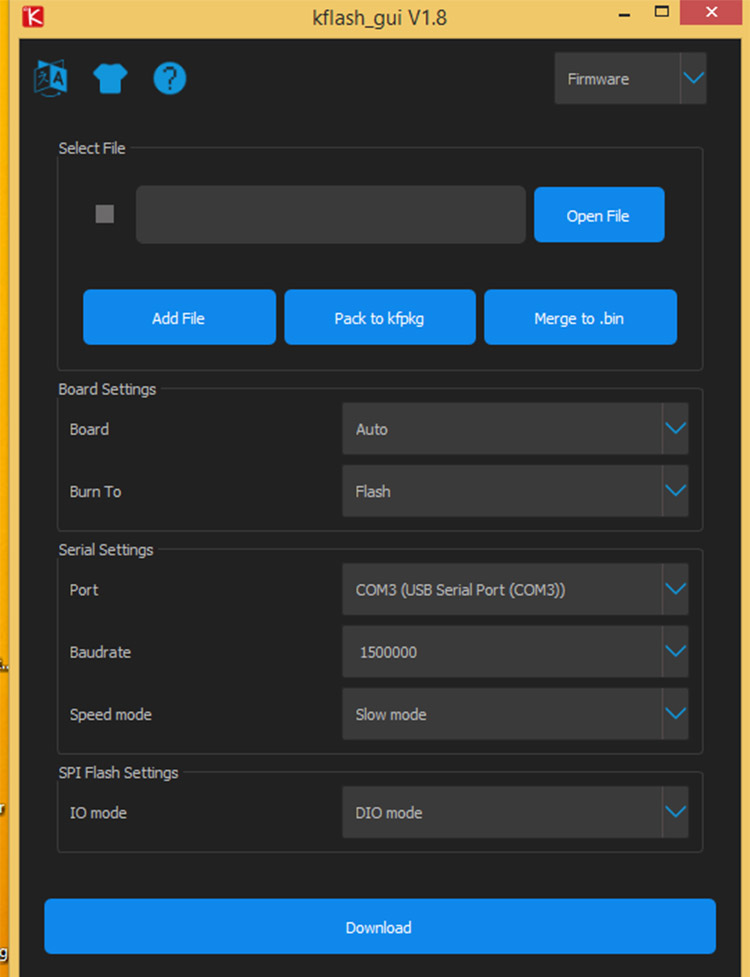
Task: Click the Speed mode label
Action: [x=111, y=715]
